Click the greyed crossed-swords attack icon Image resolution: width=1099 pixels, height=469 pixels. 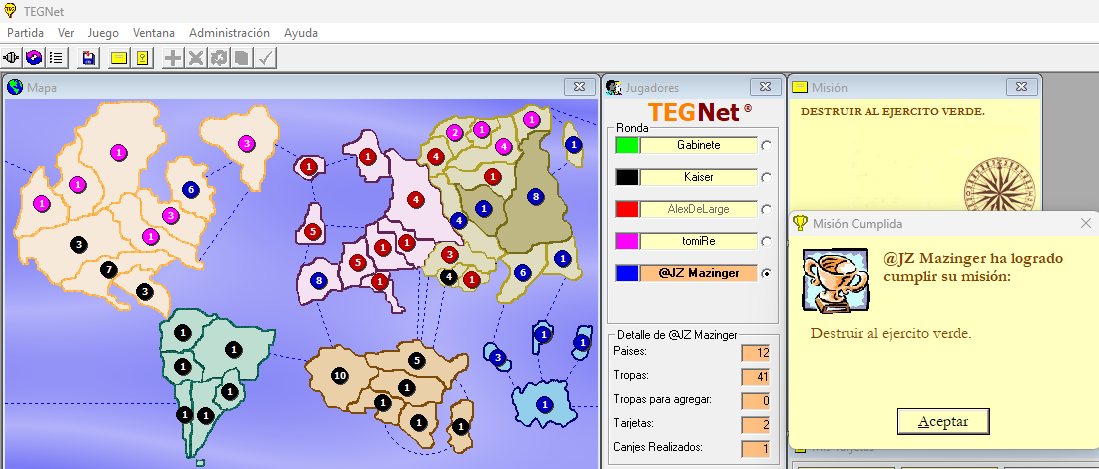point(196,57)
